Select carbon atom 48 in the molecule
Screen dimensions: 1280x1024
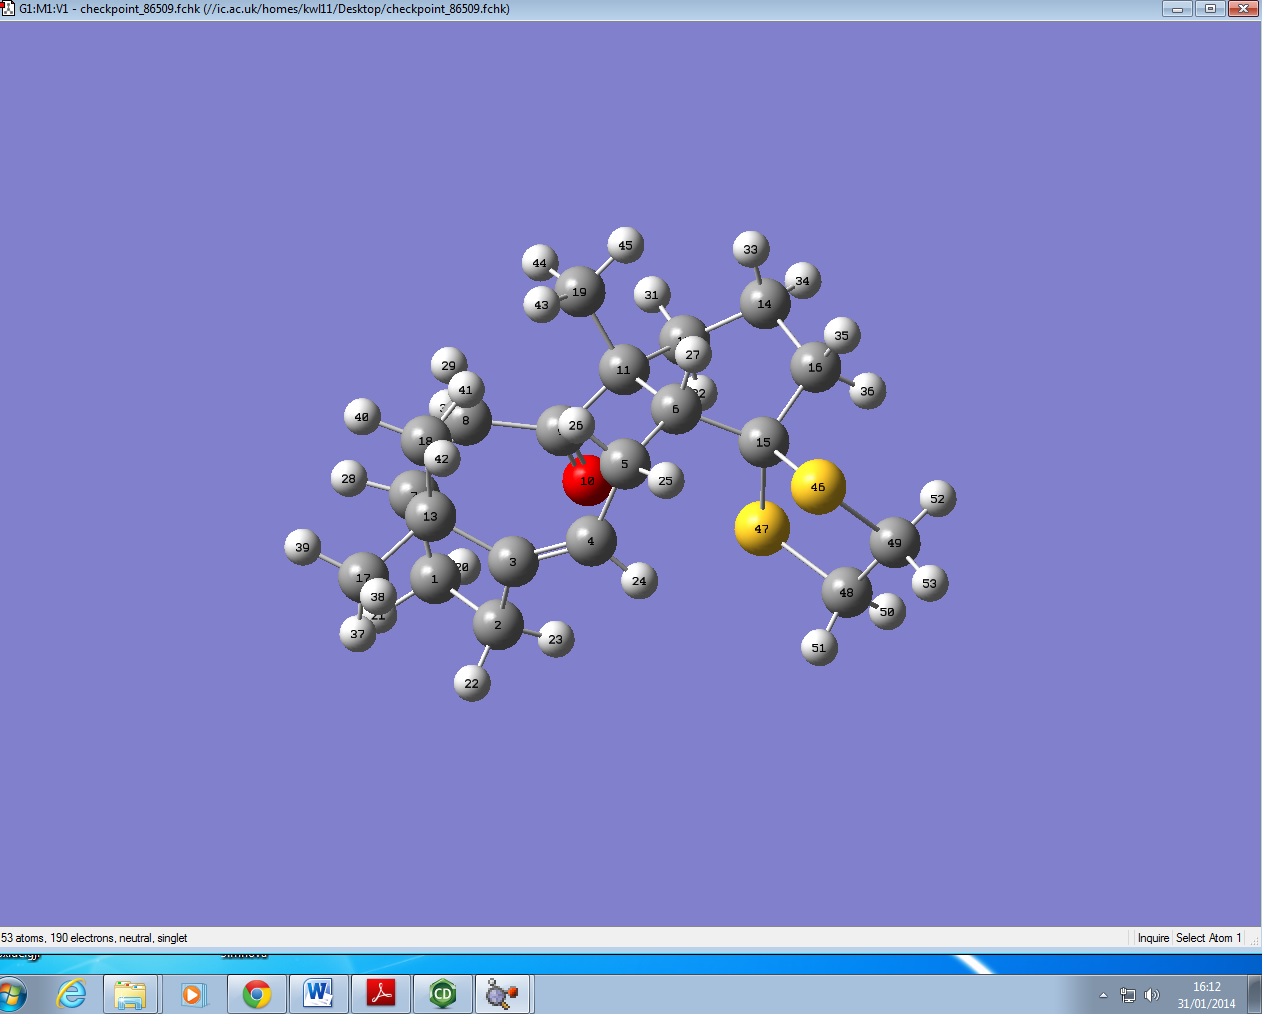tap(846, 593)
